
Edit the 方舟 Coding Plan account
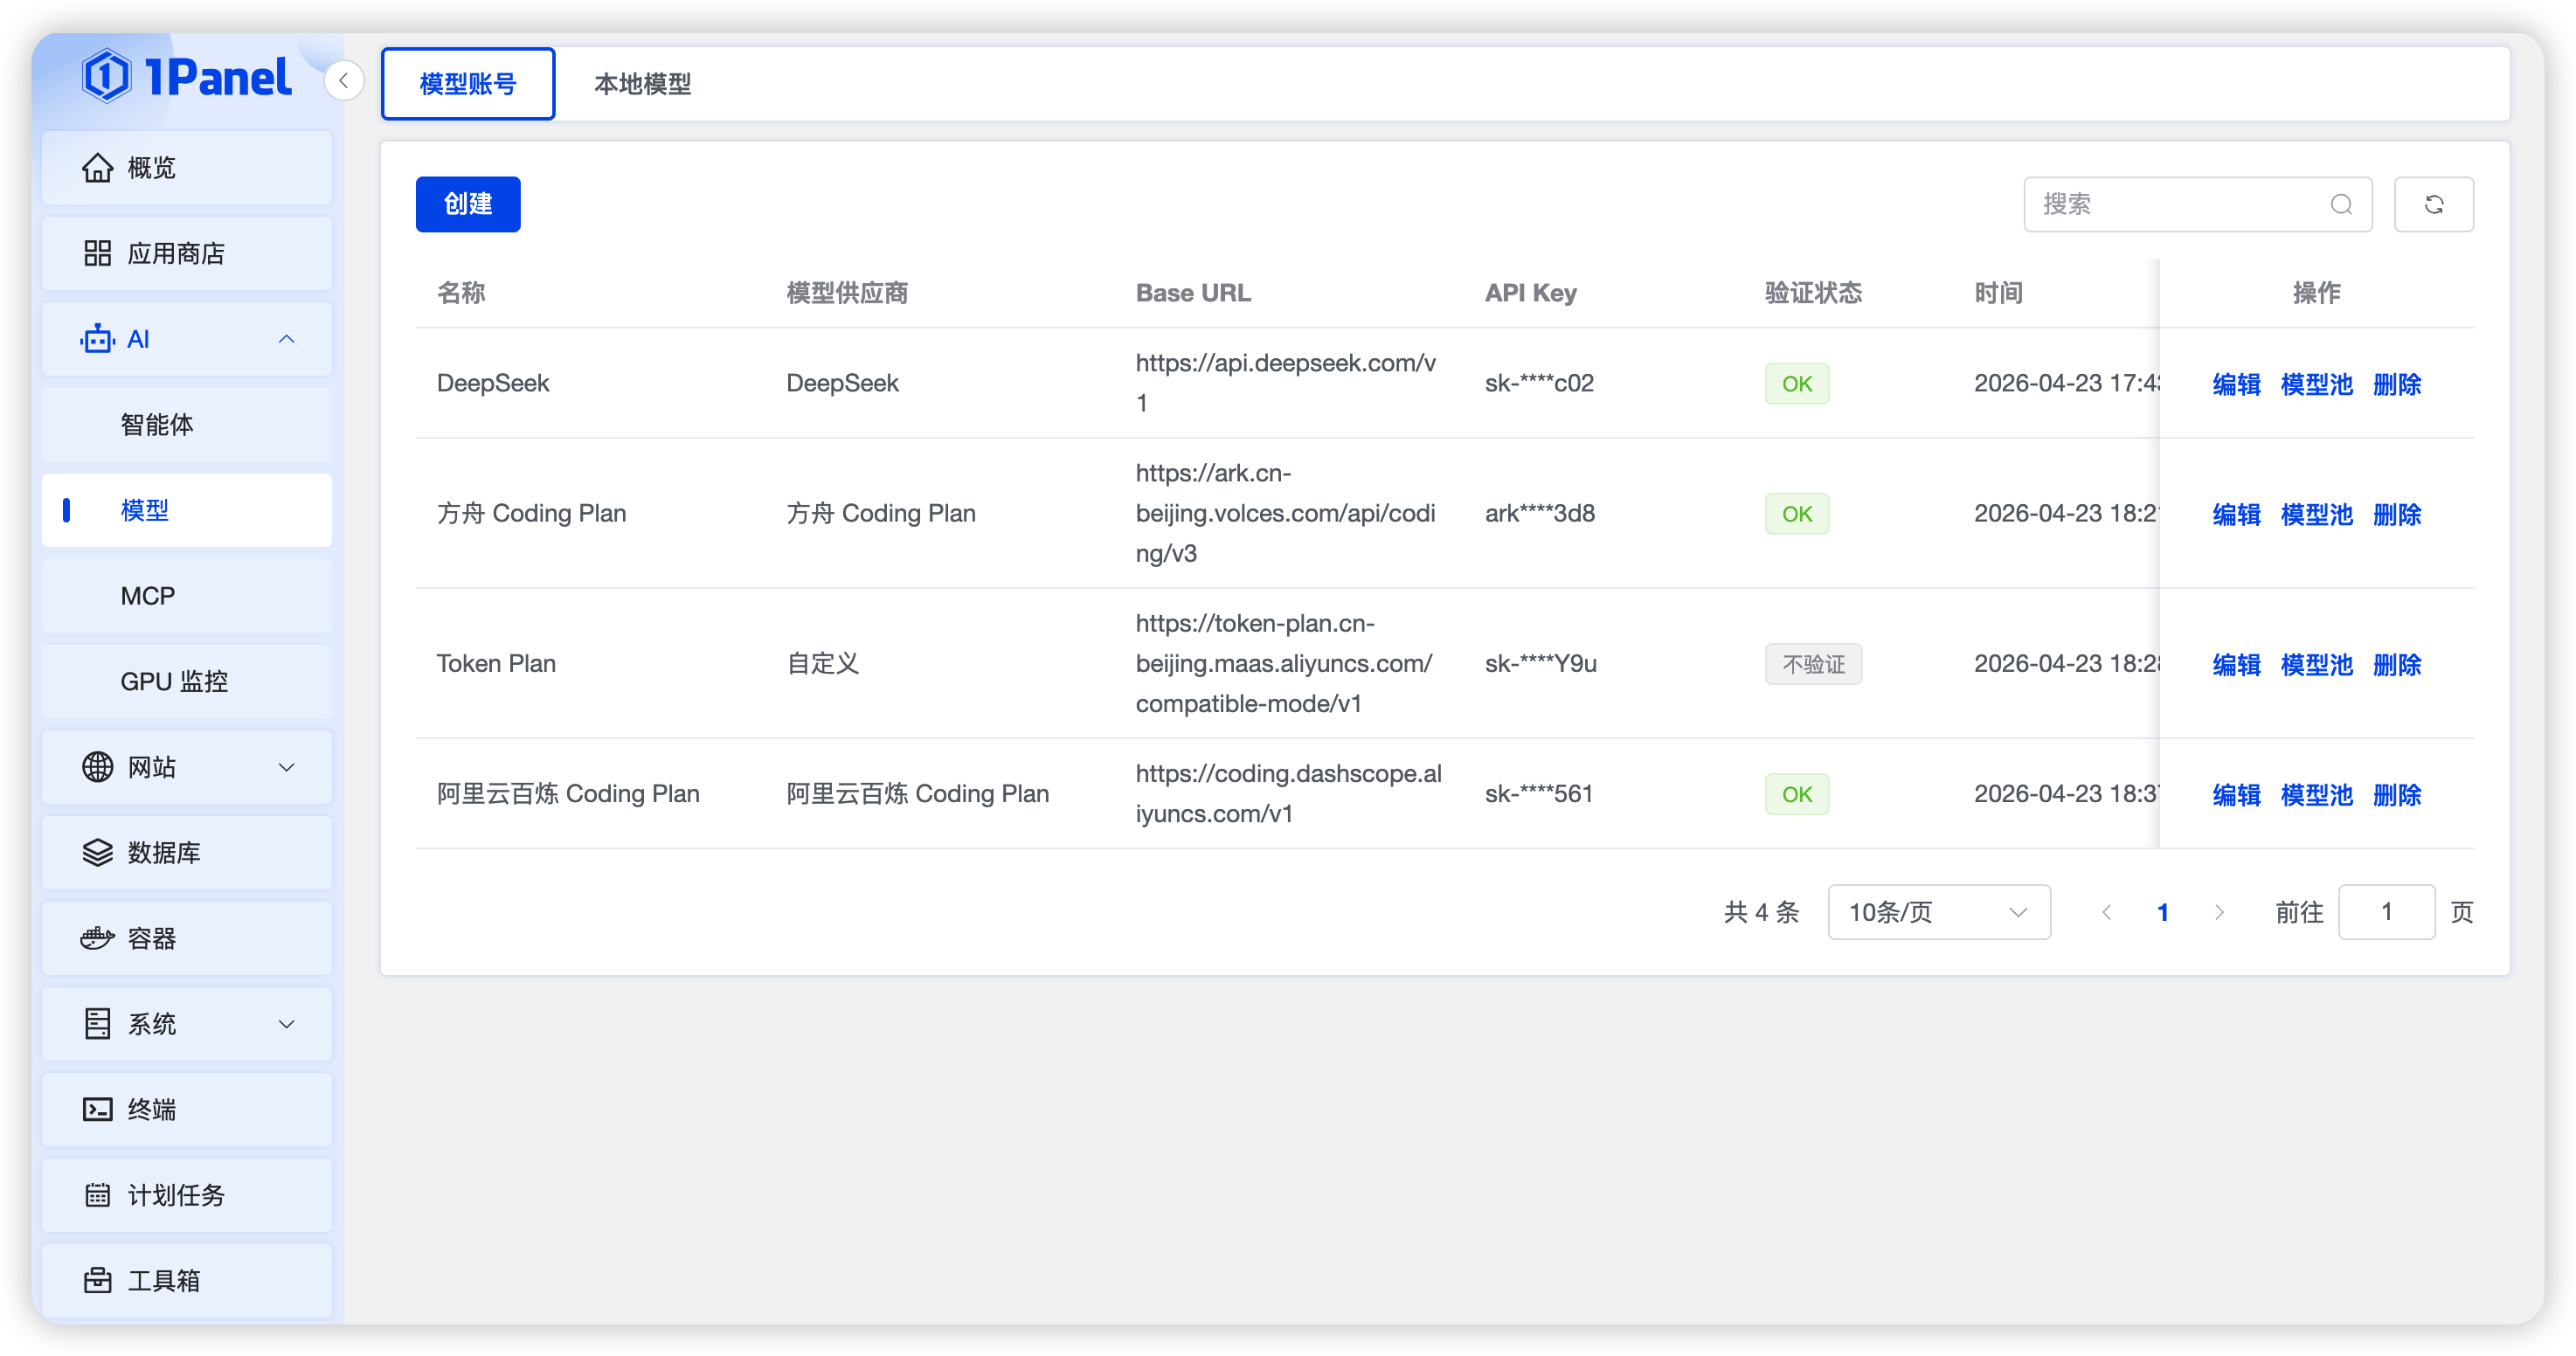click(x=2237, y=514)
